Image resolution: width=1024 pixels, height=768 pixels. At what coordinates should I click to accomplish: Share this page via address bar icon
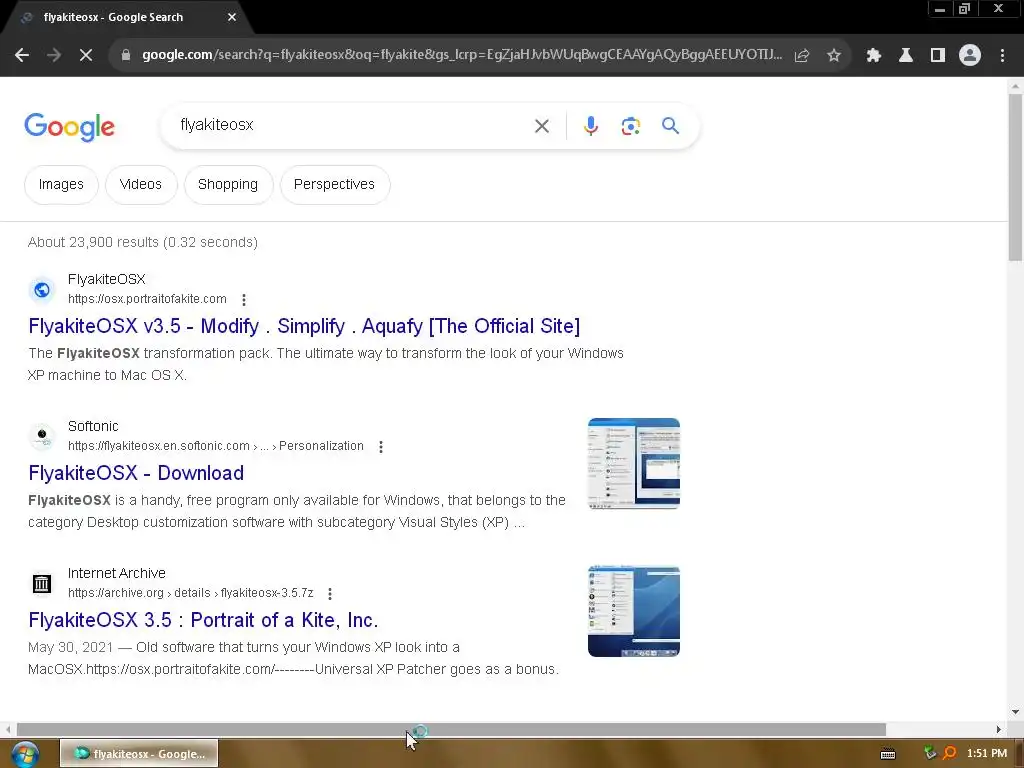pyautogui.click(x=802, y=56)
